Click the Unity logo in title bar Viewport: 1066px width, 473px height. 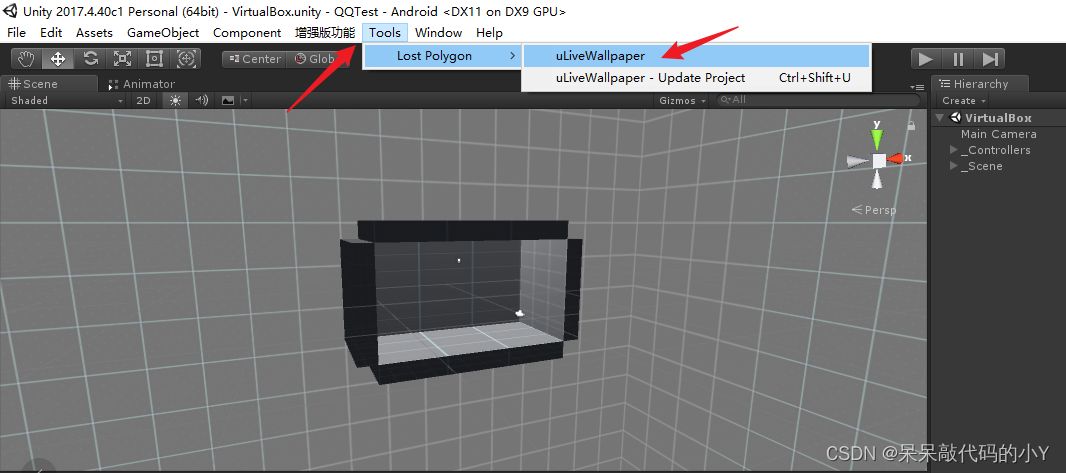[x=11, y=11]
